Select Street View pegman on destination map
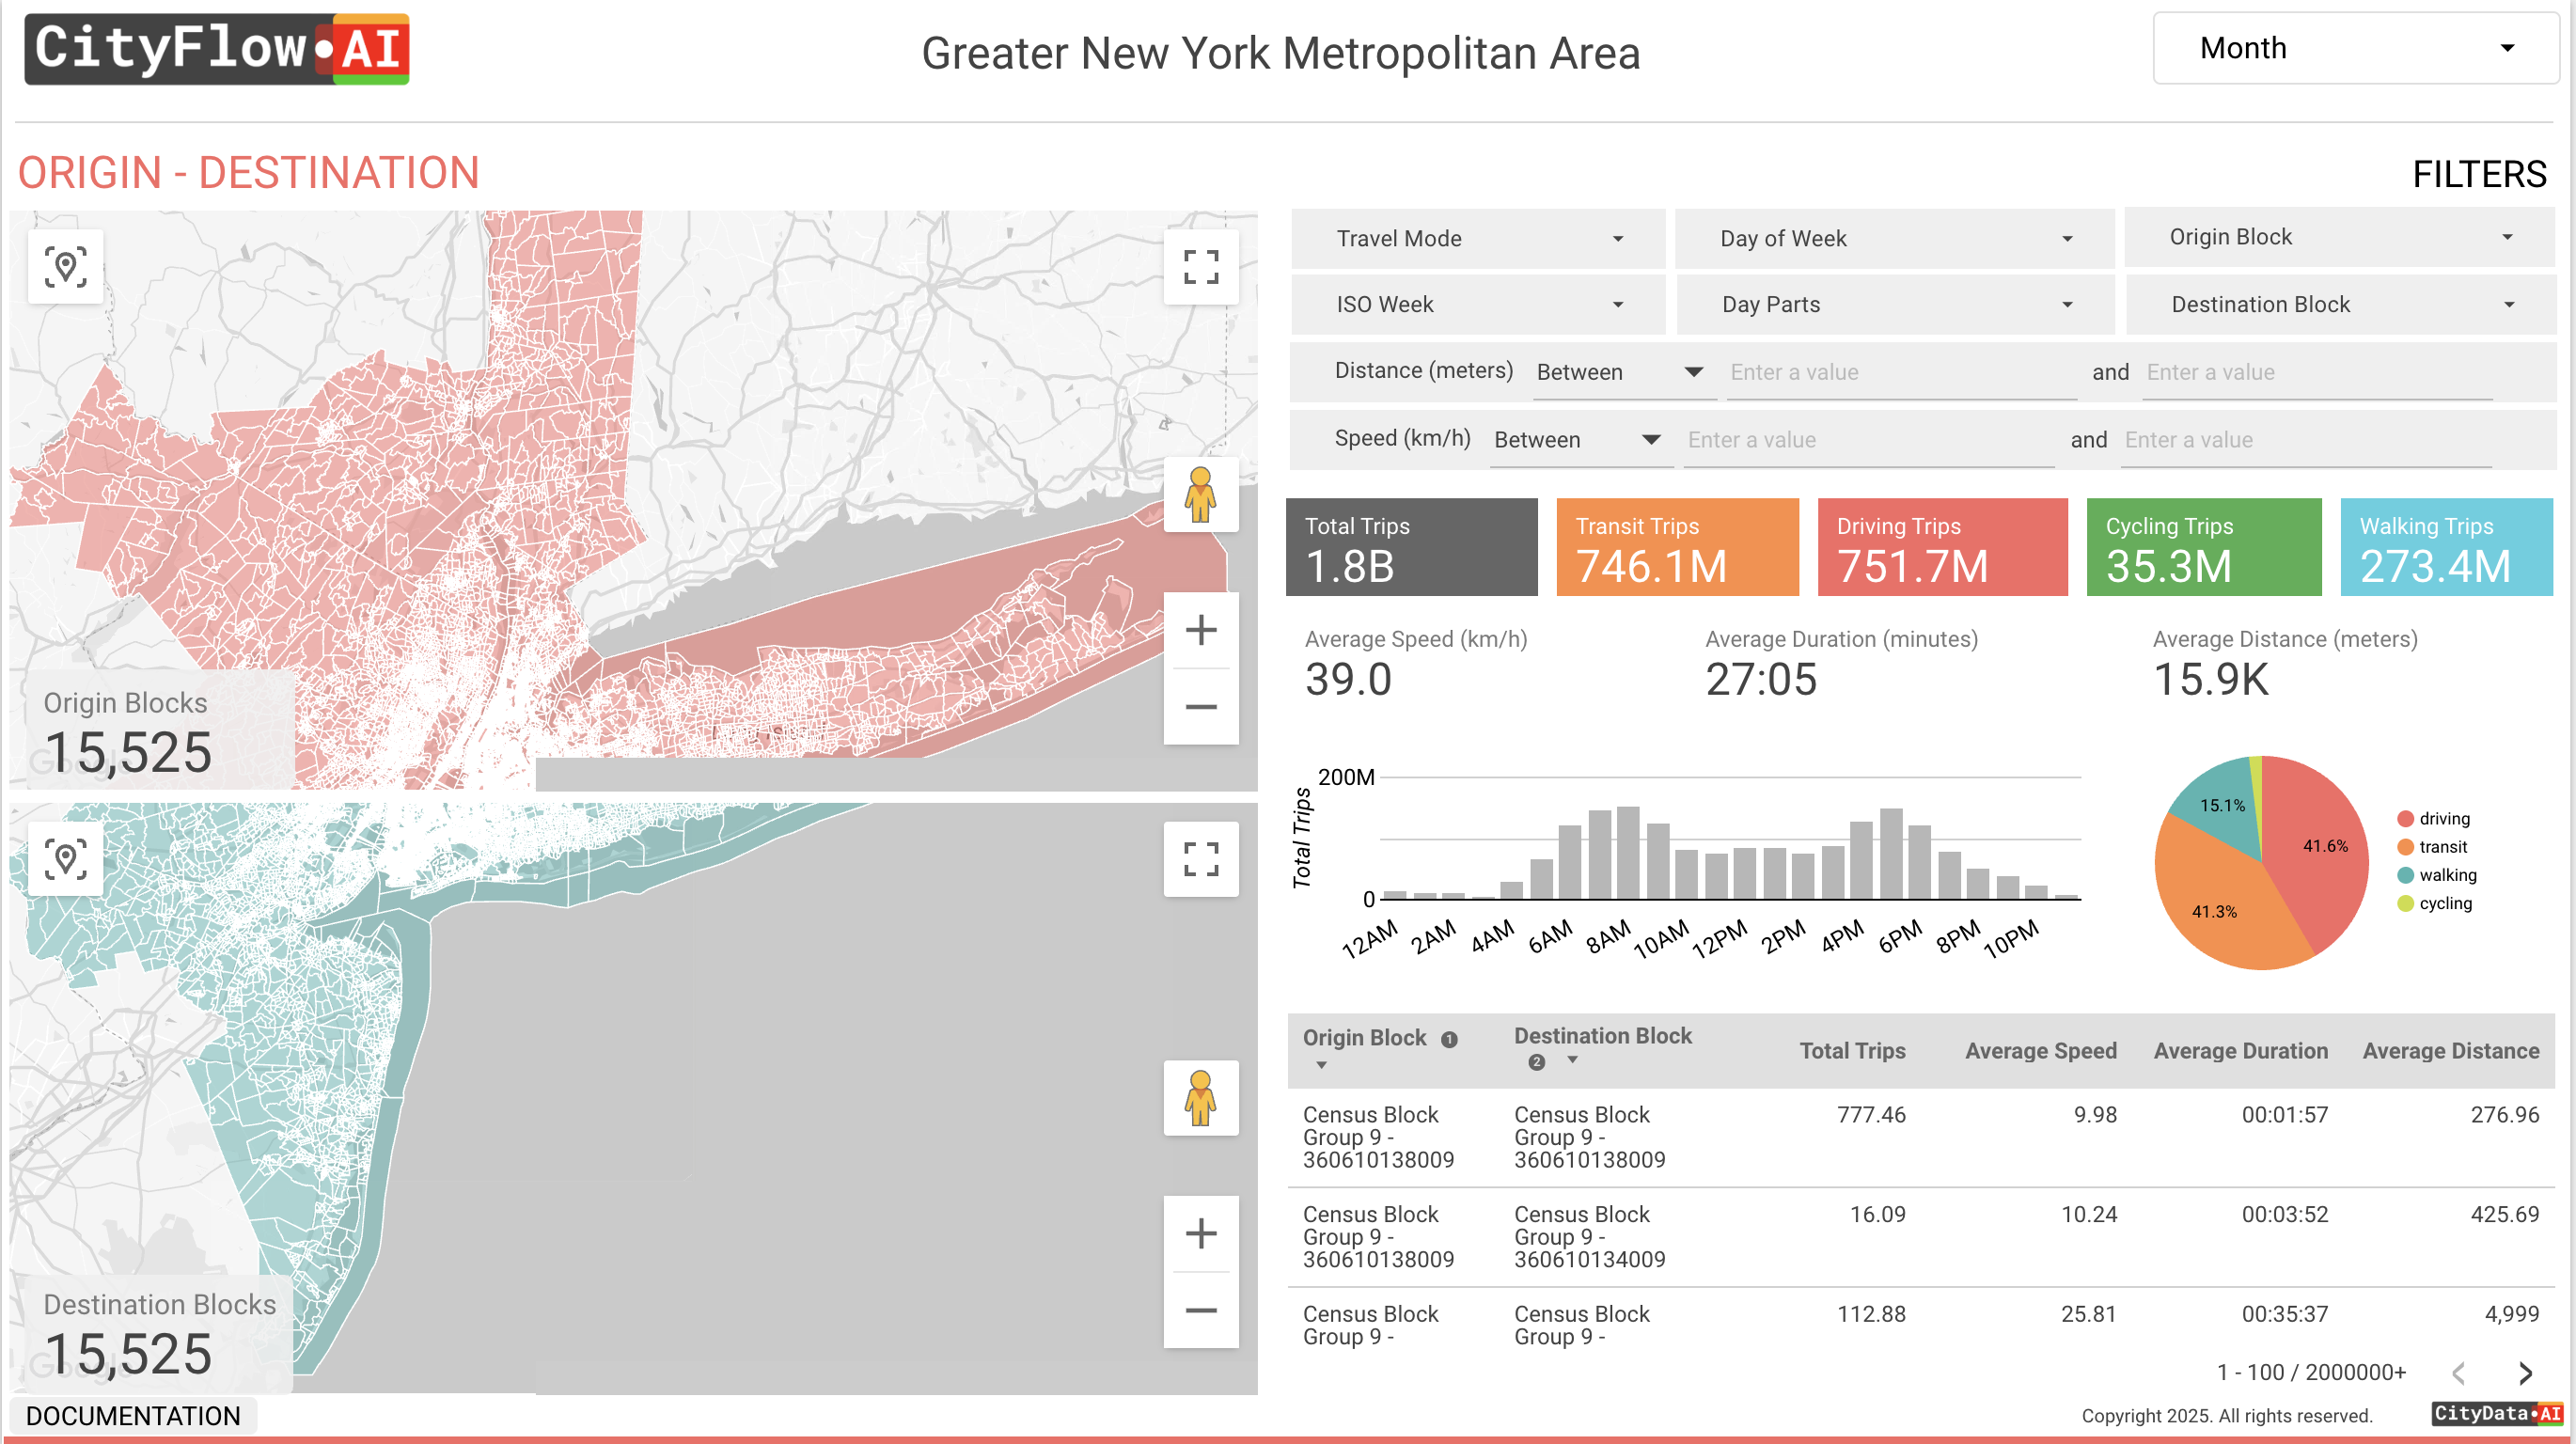This screenshot has height=1444, width=2576. click(x=1200, y=1098)
